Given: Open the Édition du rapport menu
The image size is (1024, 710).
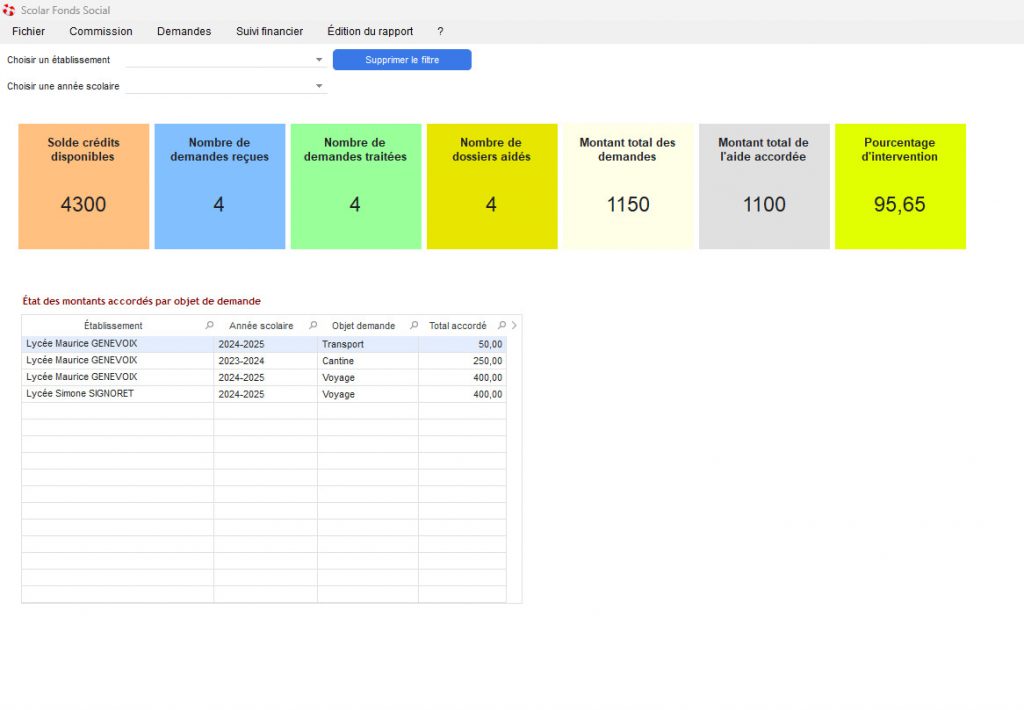Looking at the screenshot, I should coord(370,32).
